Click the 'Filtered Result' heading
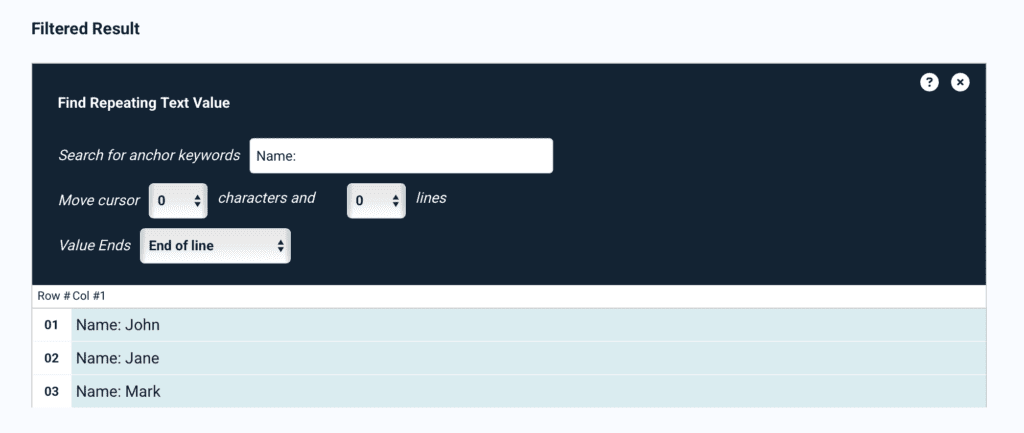Viewport: 1024px width, 433px height. (x=86, y=29)
